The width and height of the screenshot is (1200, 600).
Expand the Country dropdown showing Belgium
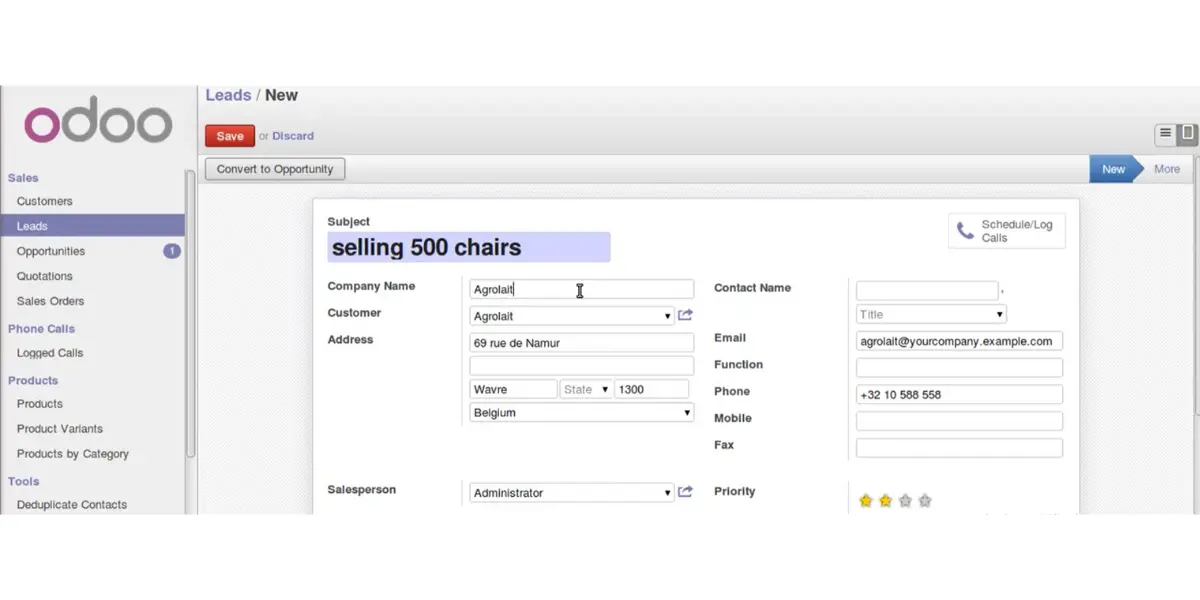pos(686,411)
